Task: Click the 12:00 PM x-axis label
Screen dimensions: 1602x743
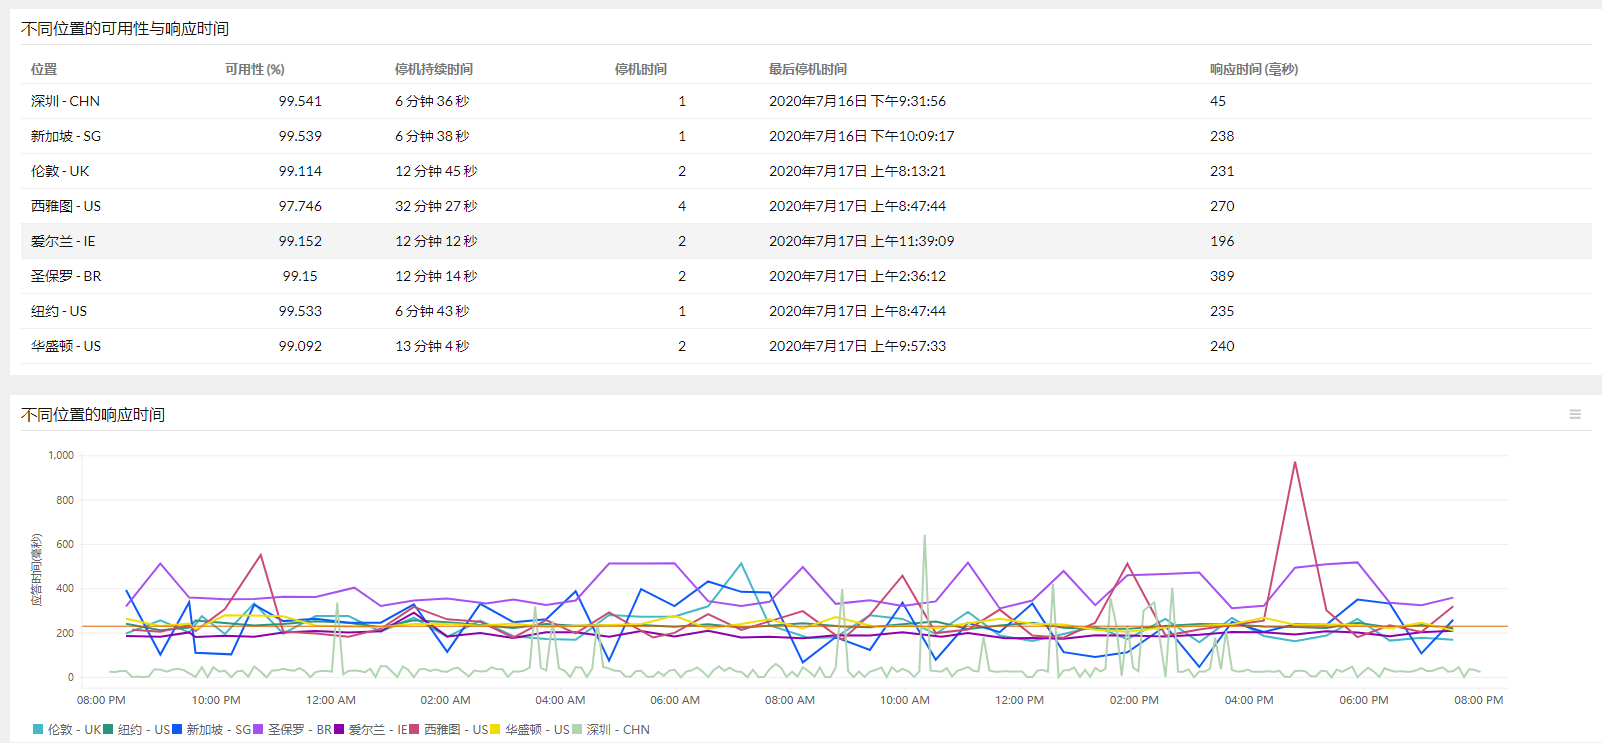Action: coord(1019,700)
